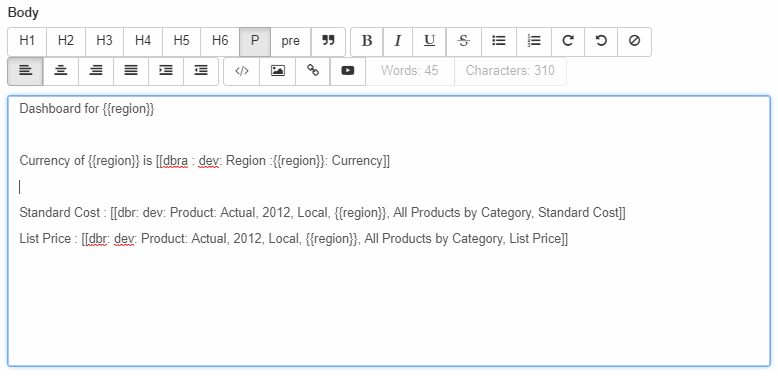Clear formatting with the ban icon

635,42
